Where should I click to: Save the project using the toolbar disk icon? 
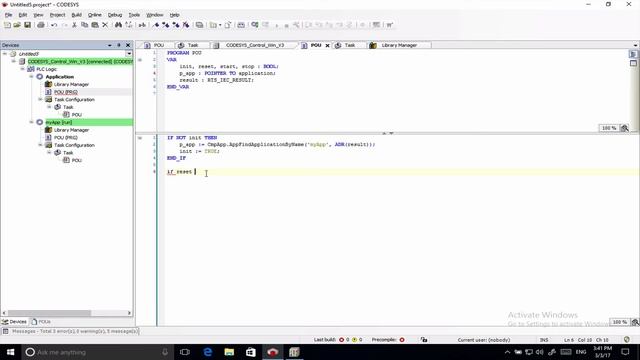coord(27,25)
